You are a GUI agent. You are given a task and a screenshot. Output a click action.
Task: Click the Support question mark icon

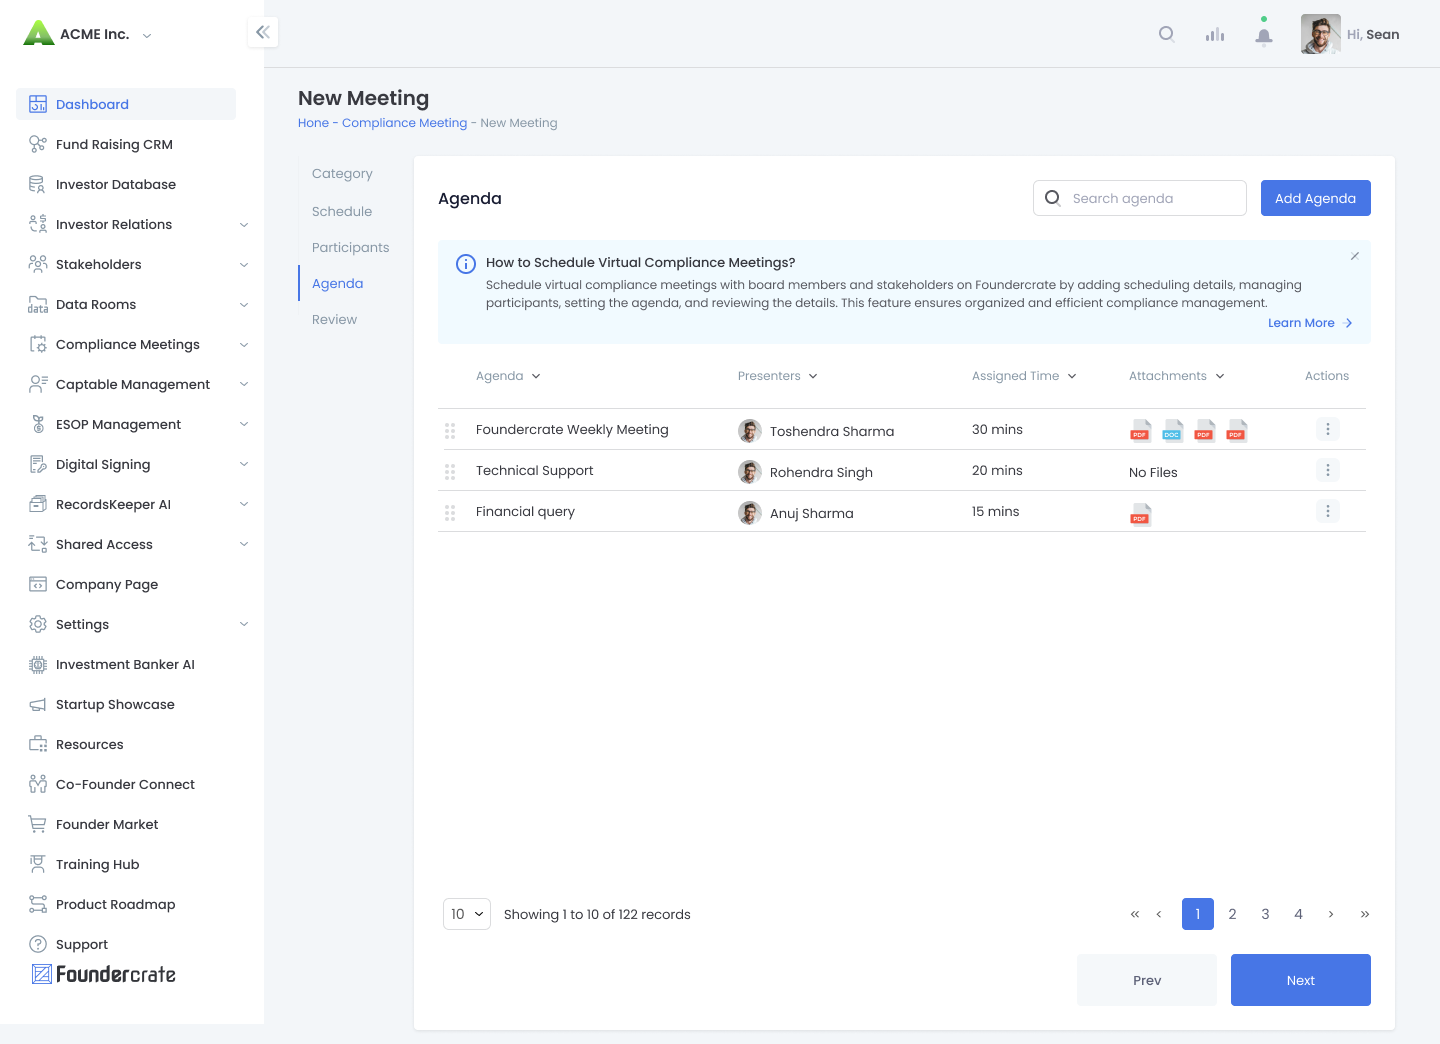pyautogui.click(x=38, y=944)
